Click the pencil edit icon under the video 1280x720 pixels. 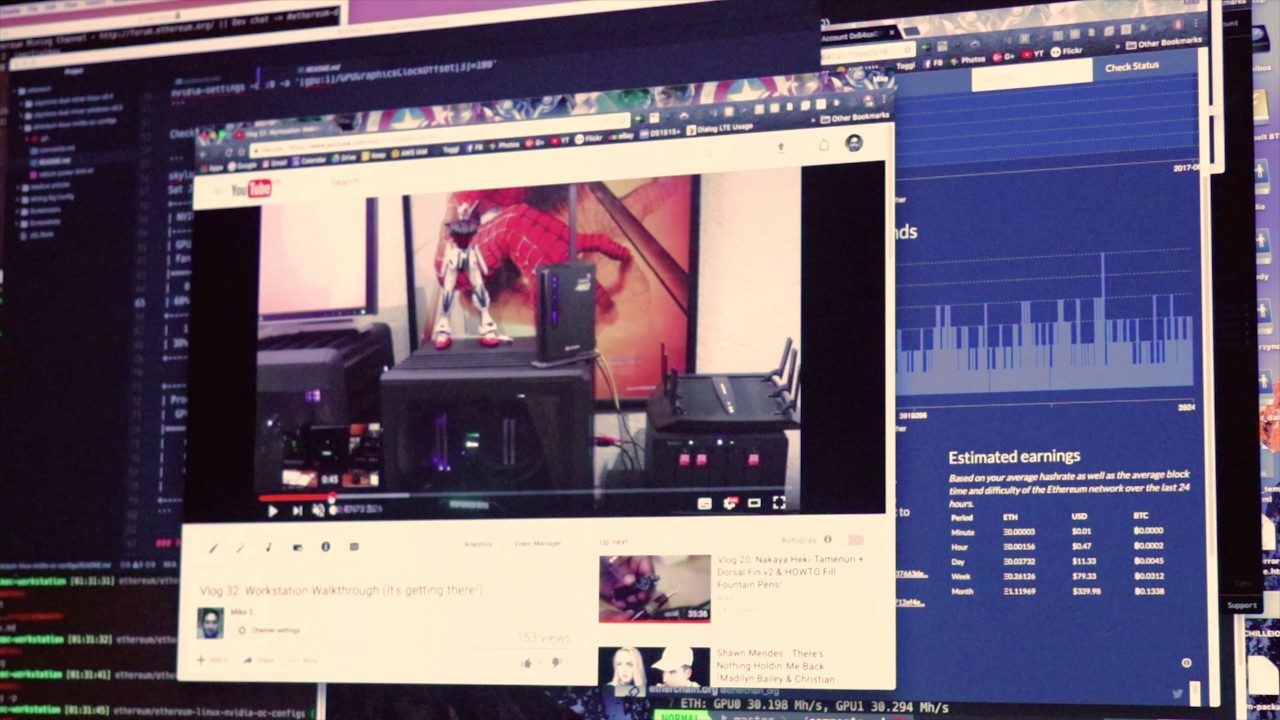pyautogui.click(x=212, y=548)
